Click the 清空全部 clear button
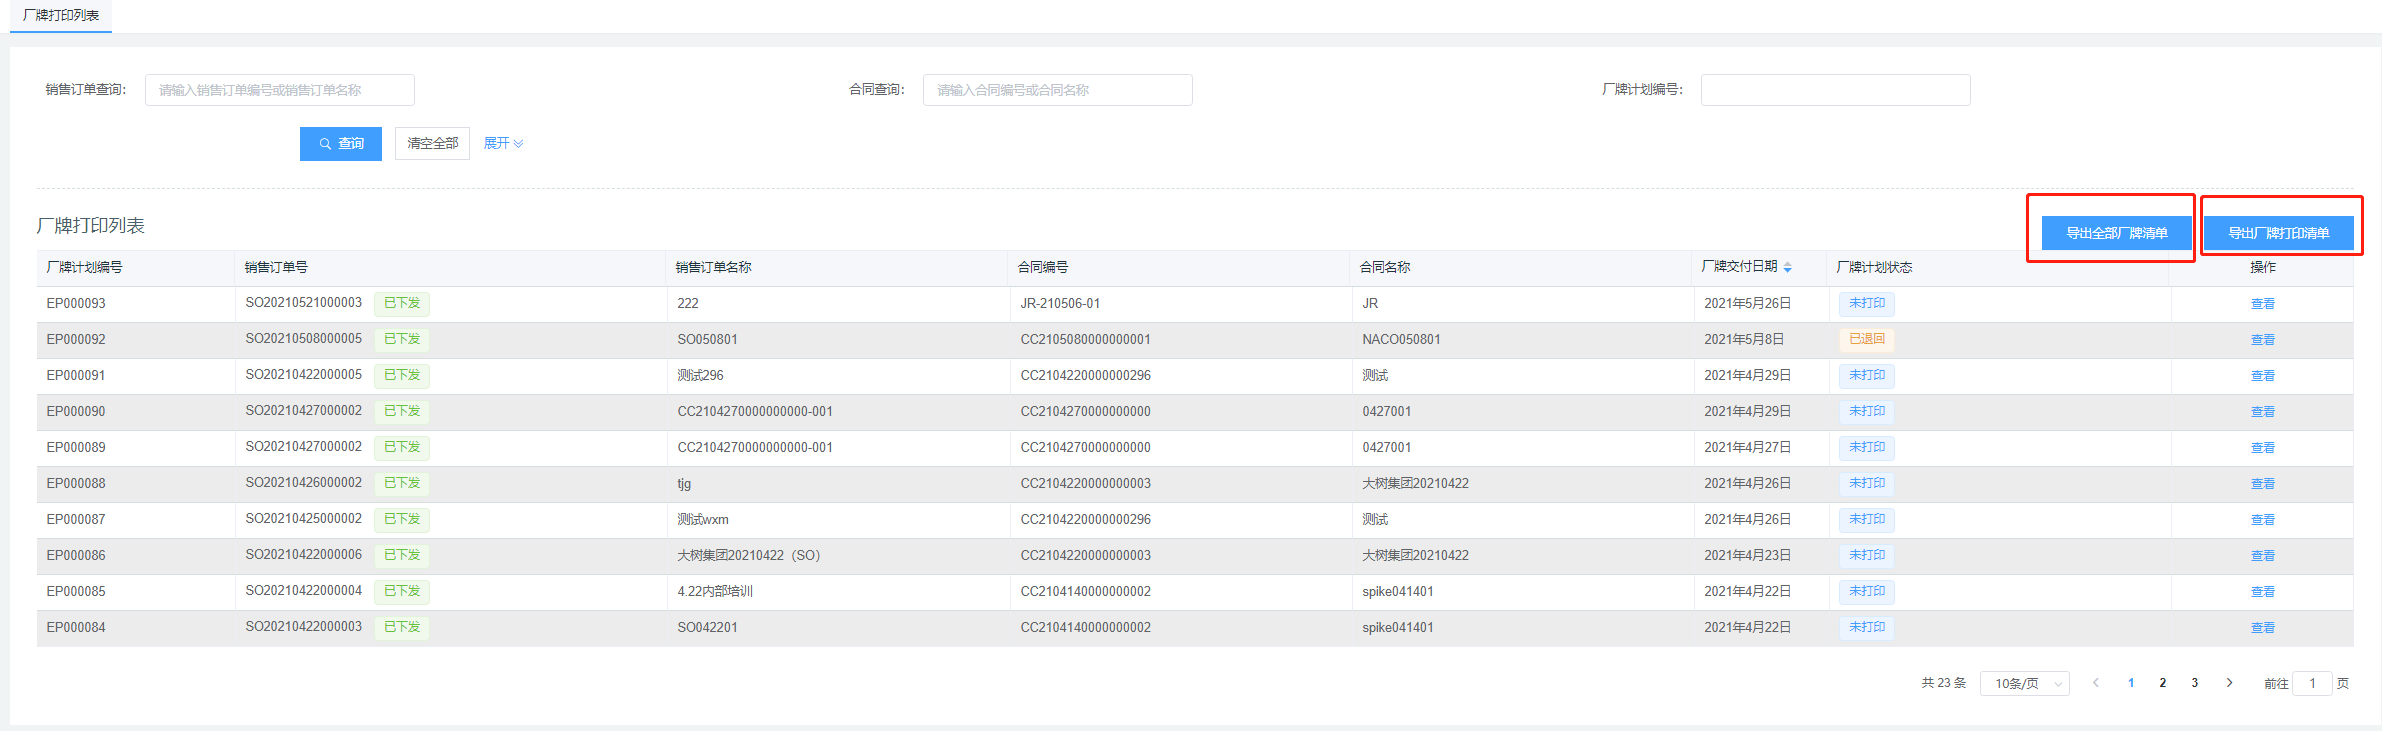The width and height of the screenshot is (2382, 731). coord(432,144)
